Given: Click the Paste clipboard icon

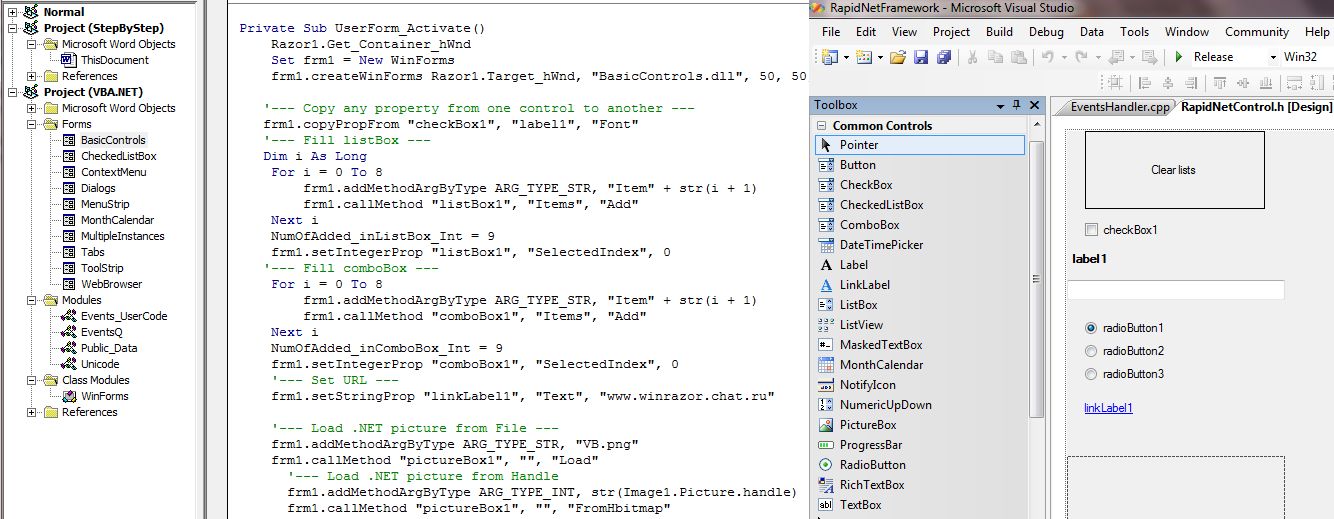Looking at the screenshot, I should (x=1018, y=57).
